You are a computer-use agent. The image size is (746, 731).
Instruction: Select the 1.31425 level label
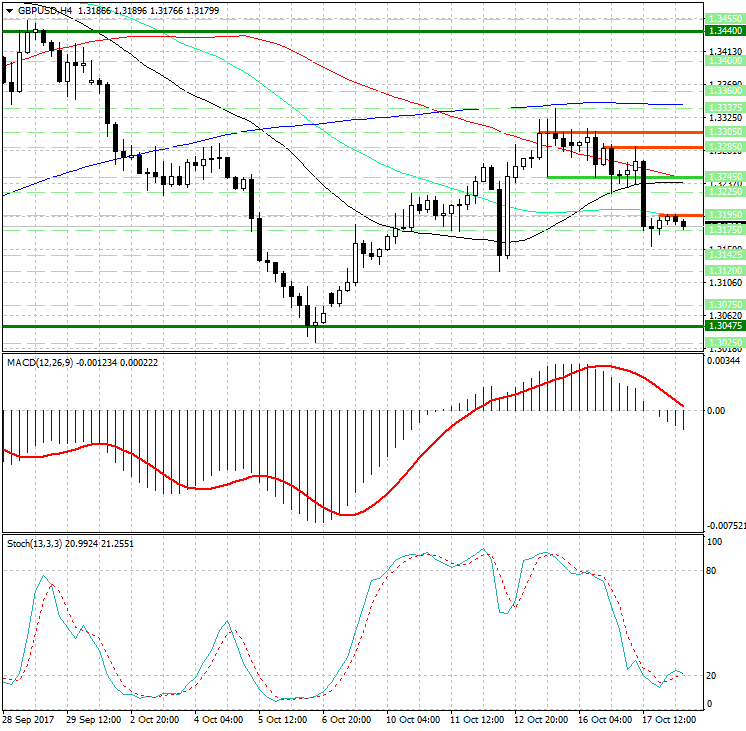(x=725, y=255)
